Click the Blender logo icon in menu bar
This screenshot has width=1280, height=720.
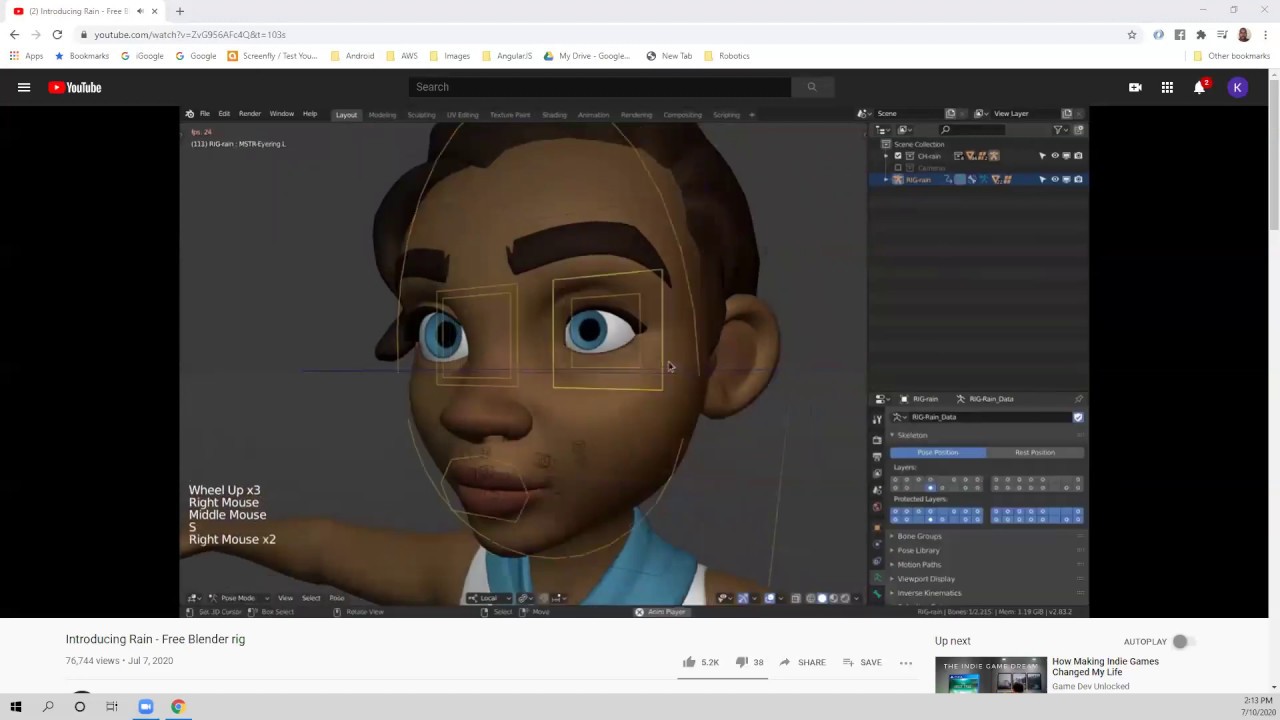[x=190, y=114]
